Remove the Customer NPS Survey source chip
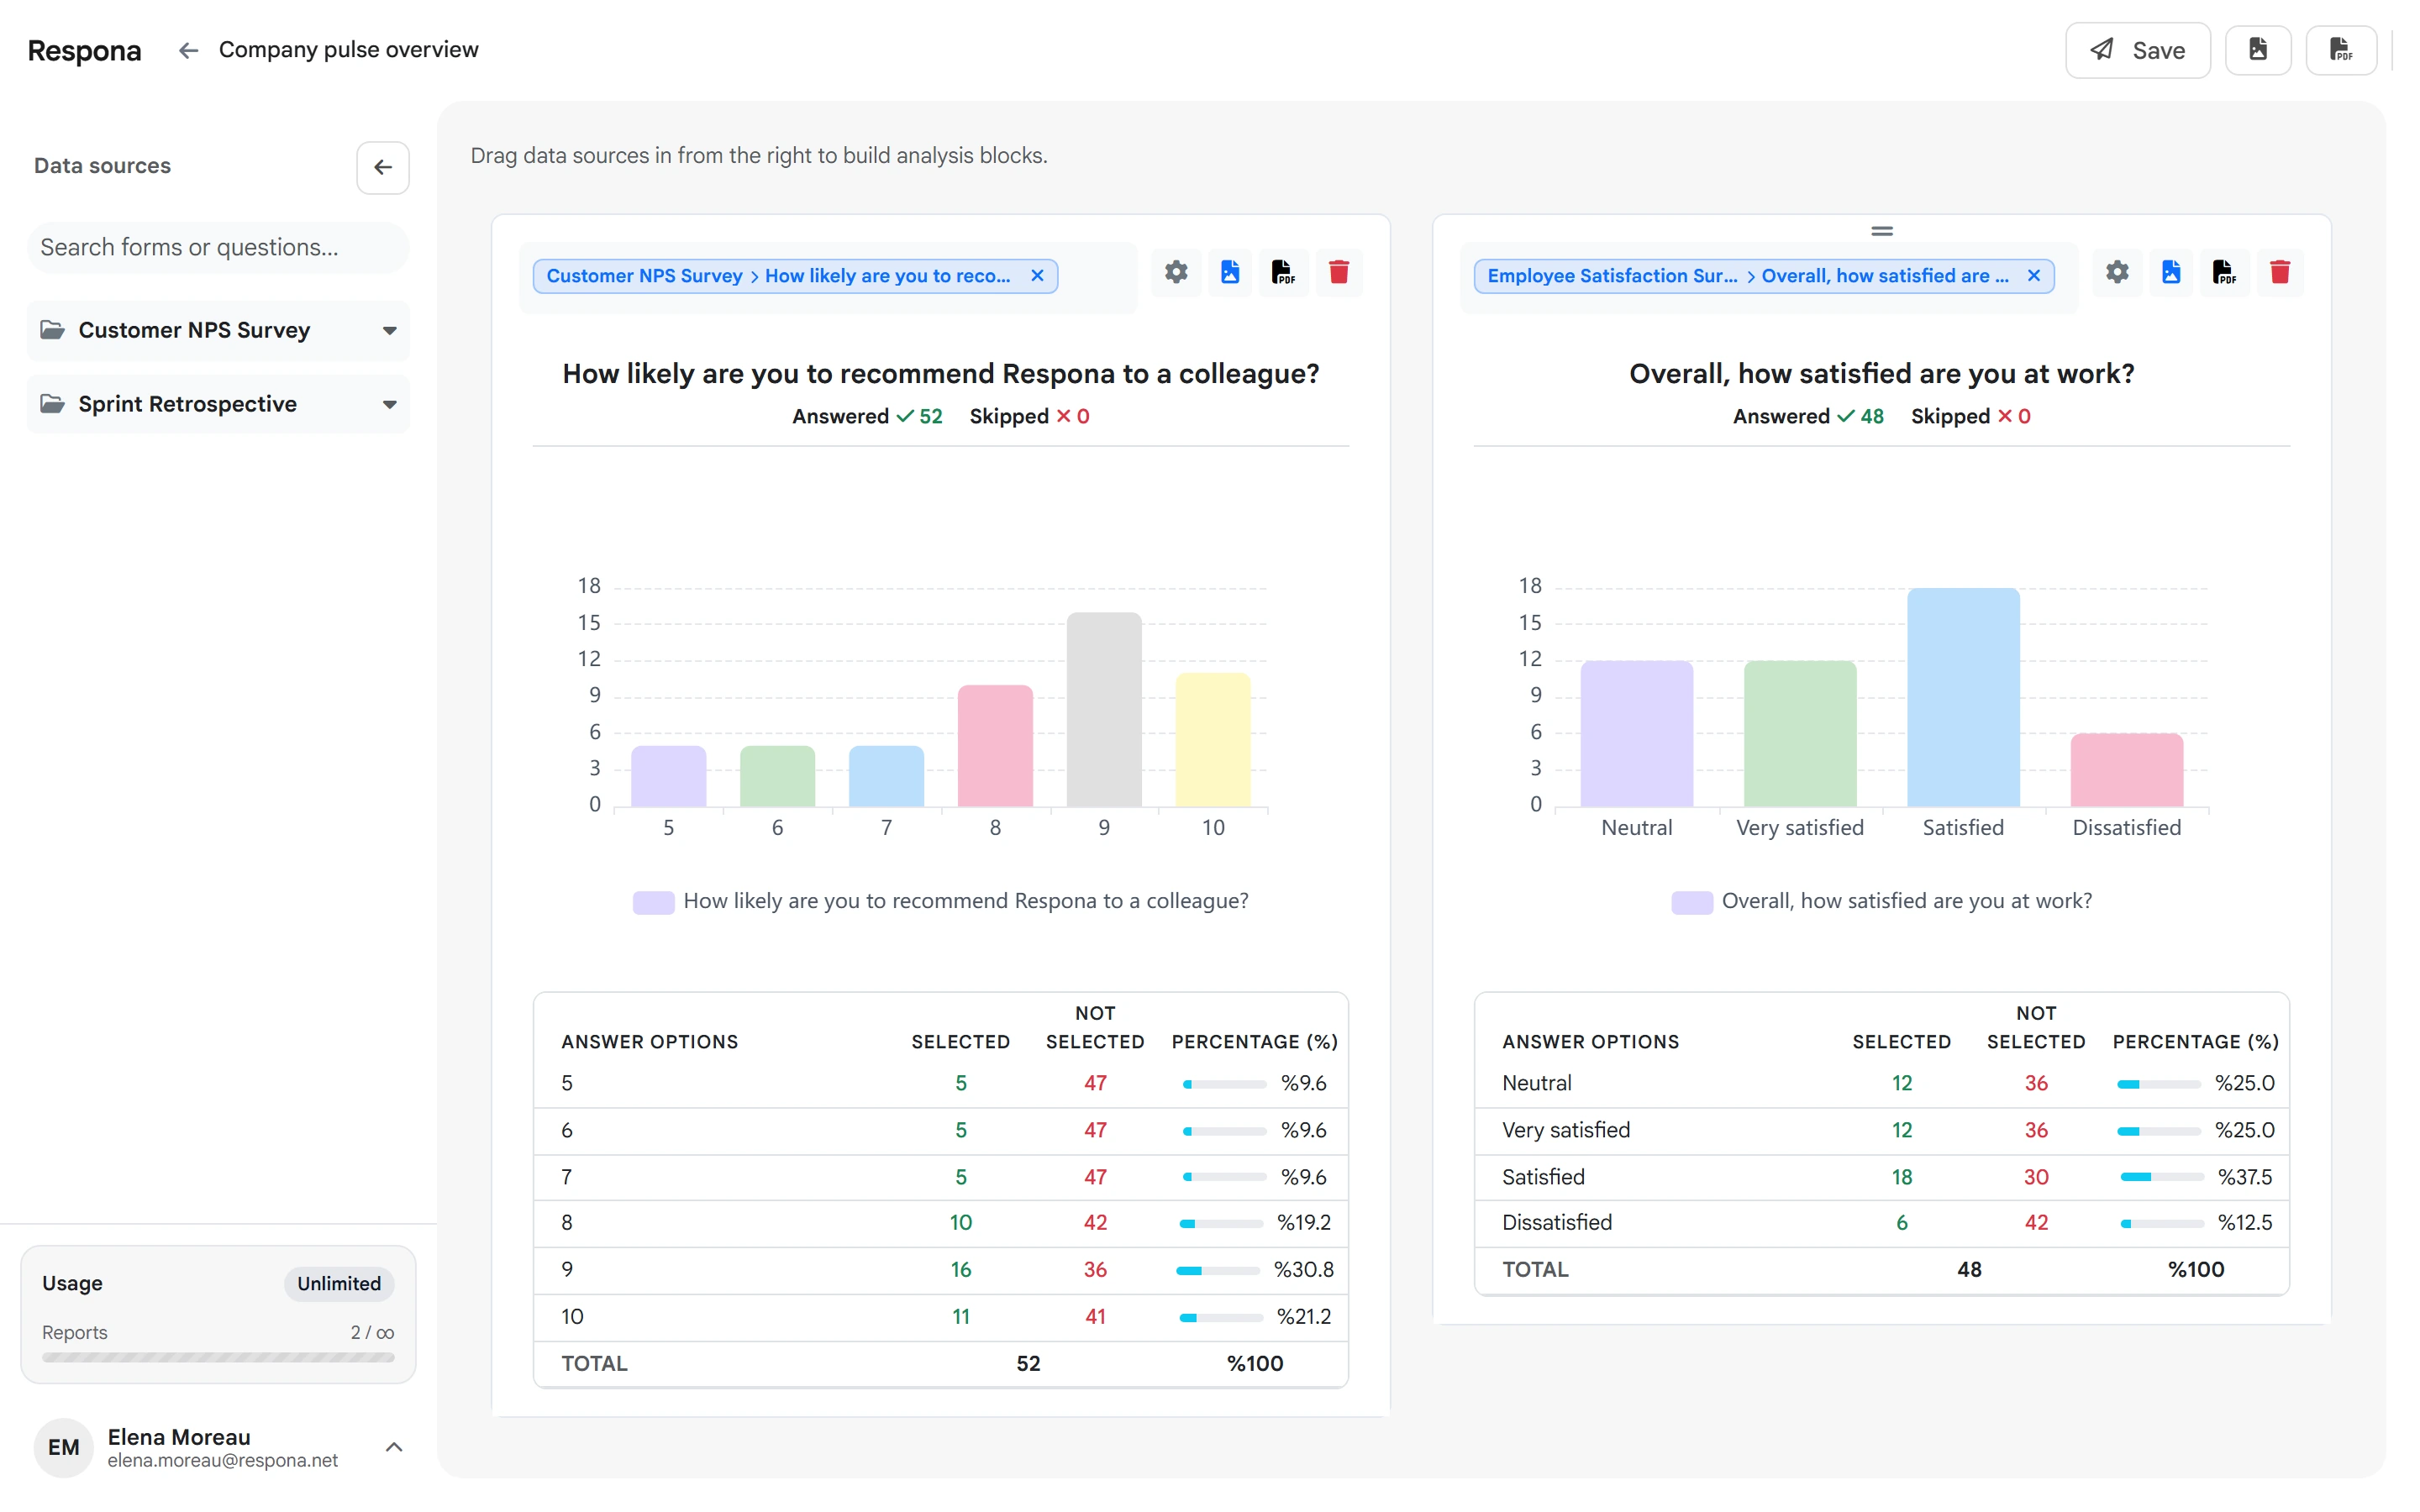2420x1512 pixels. 1037,275
